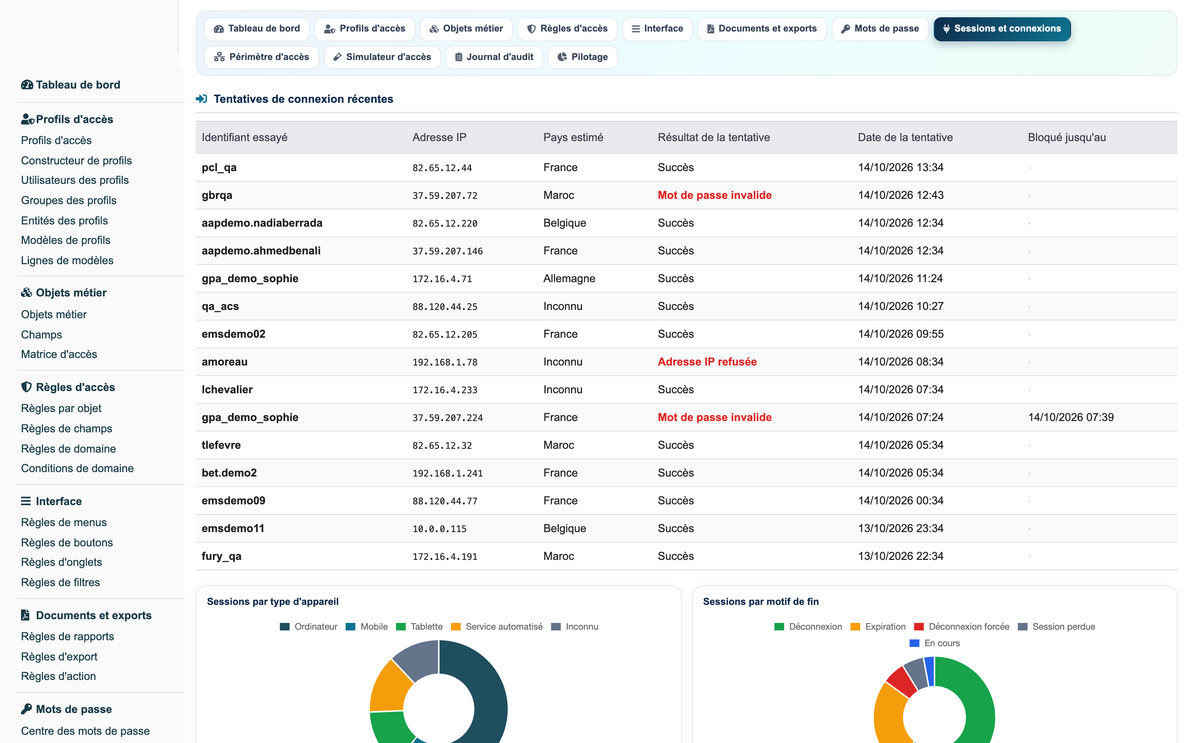Click blocked-until value 14/10/2026 07:39
Screen dimensions: 1200x743
coord(1071,417)
